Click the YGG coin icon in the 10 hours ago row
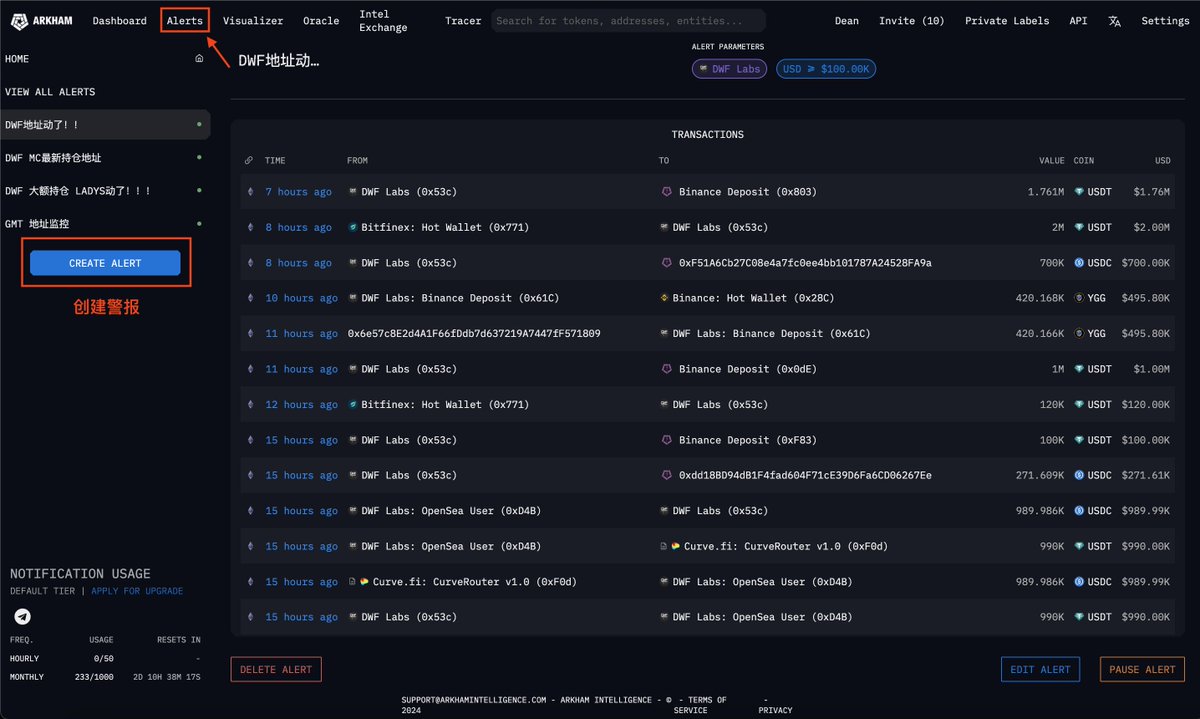Screen dimensions: 1200x719 point(1079,298)
